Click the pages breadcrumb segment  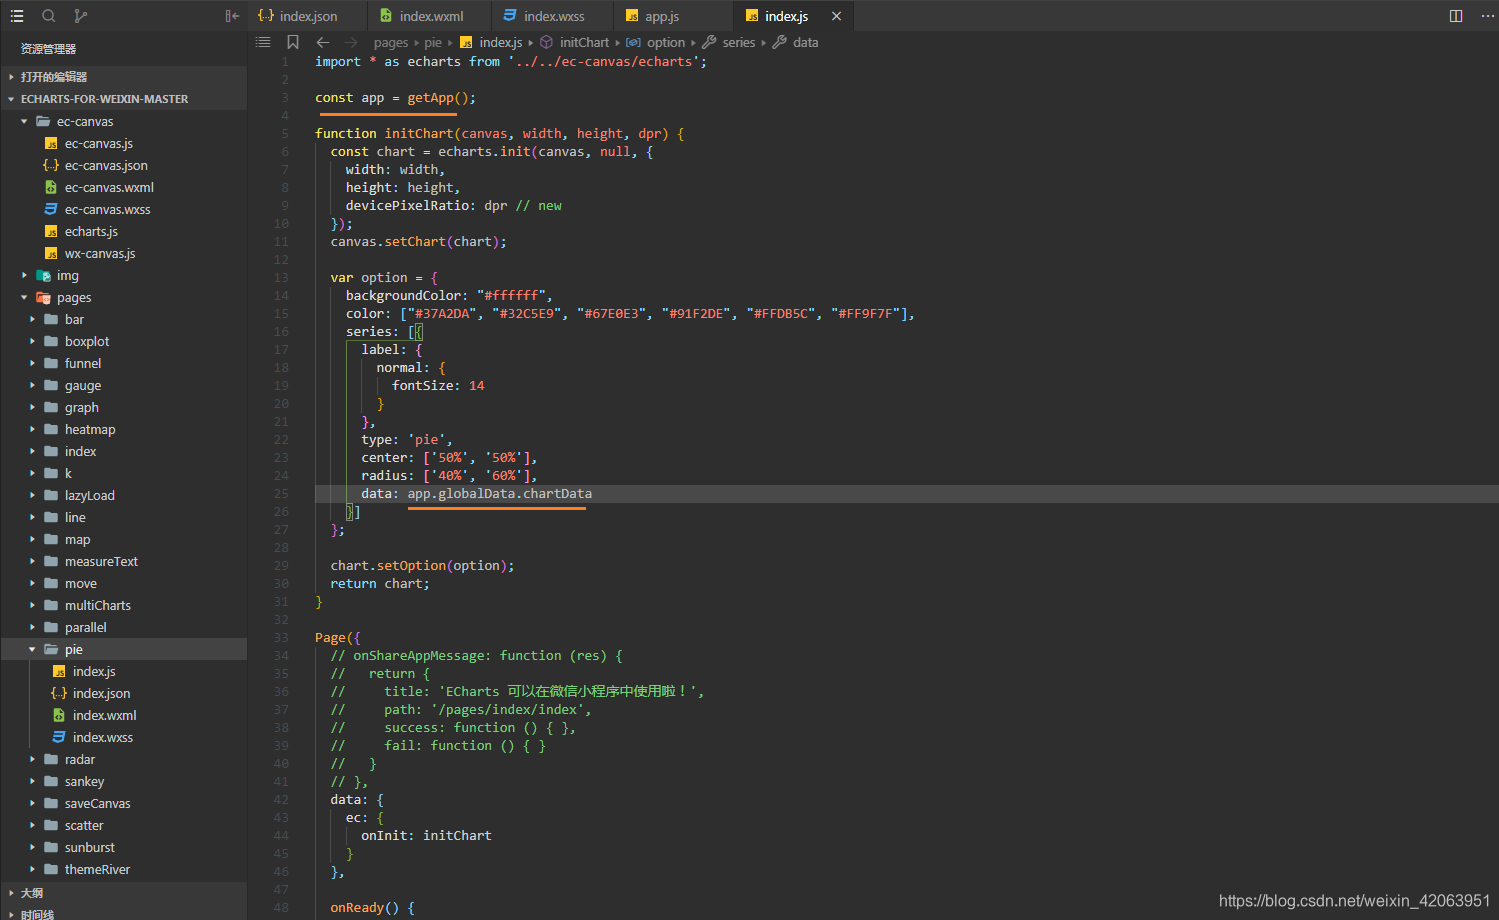point(391,42)
